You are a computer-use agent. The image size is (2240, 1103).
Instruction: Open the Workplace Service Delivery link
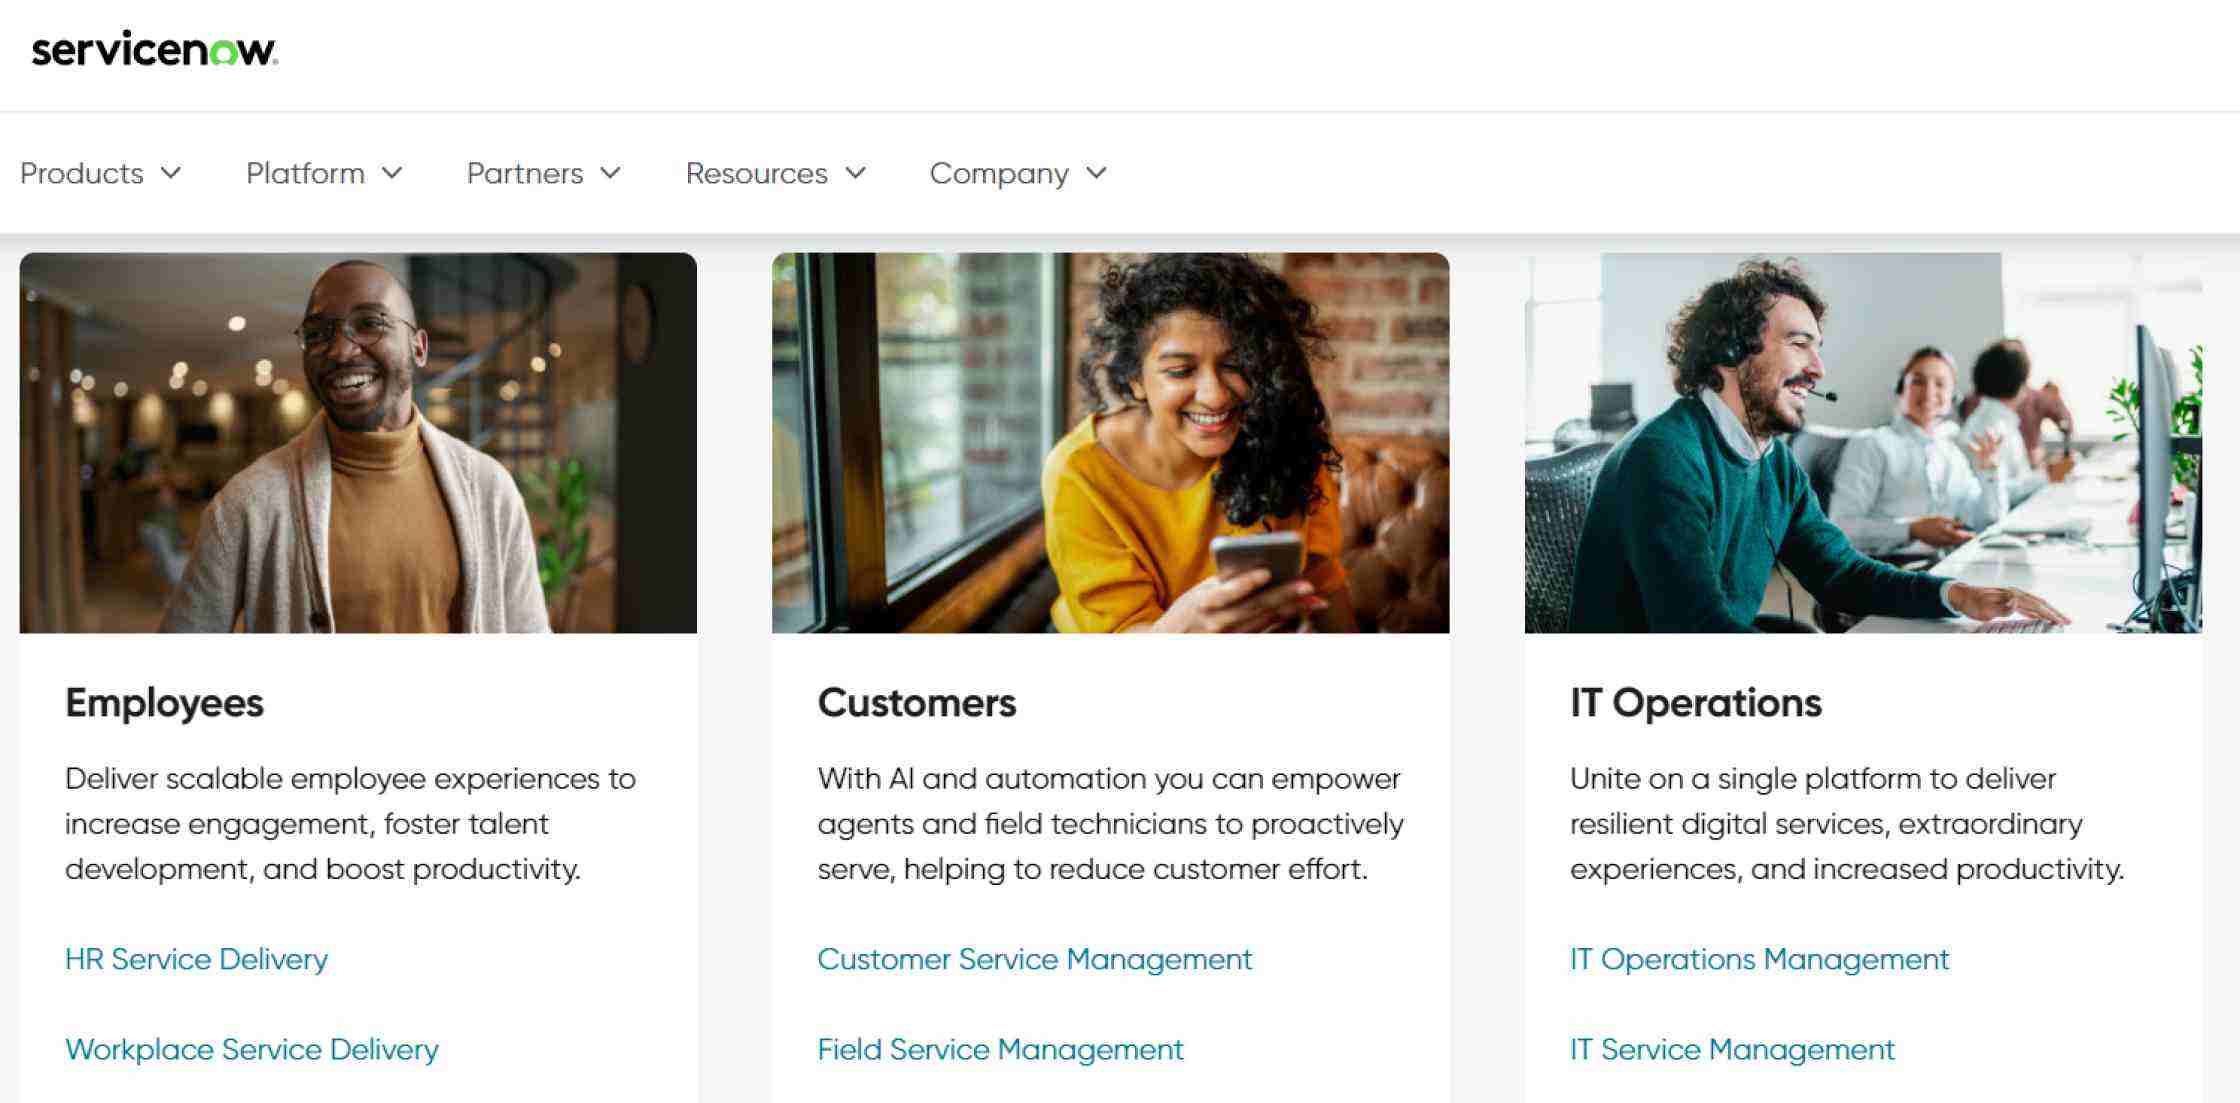click(251, 1049)
